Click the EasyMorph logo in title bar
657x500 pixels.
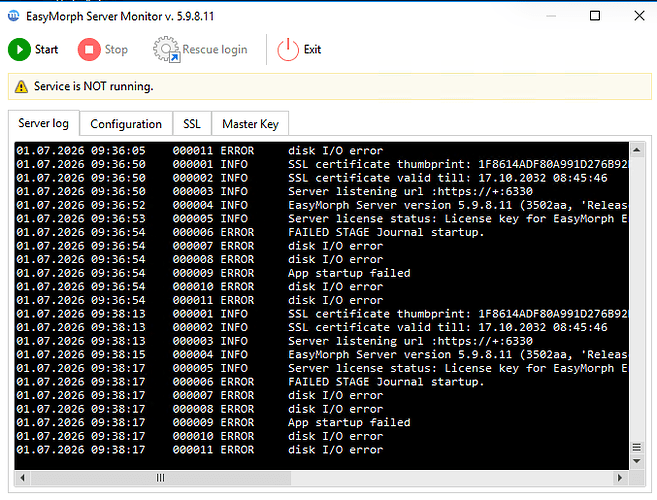click(x=14, y=16)
